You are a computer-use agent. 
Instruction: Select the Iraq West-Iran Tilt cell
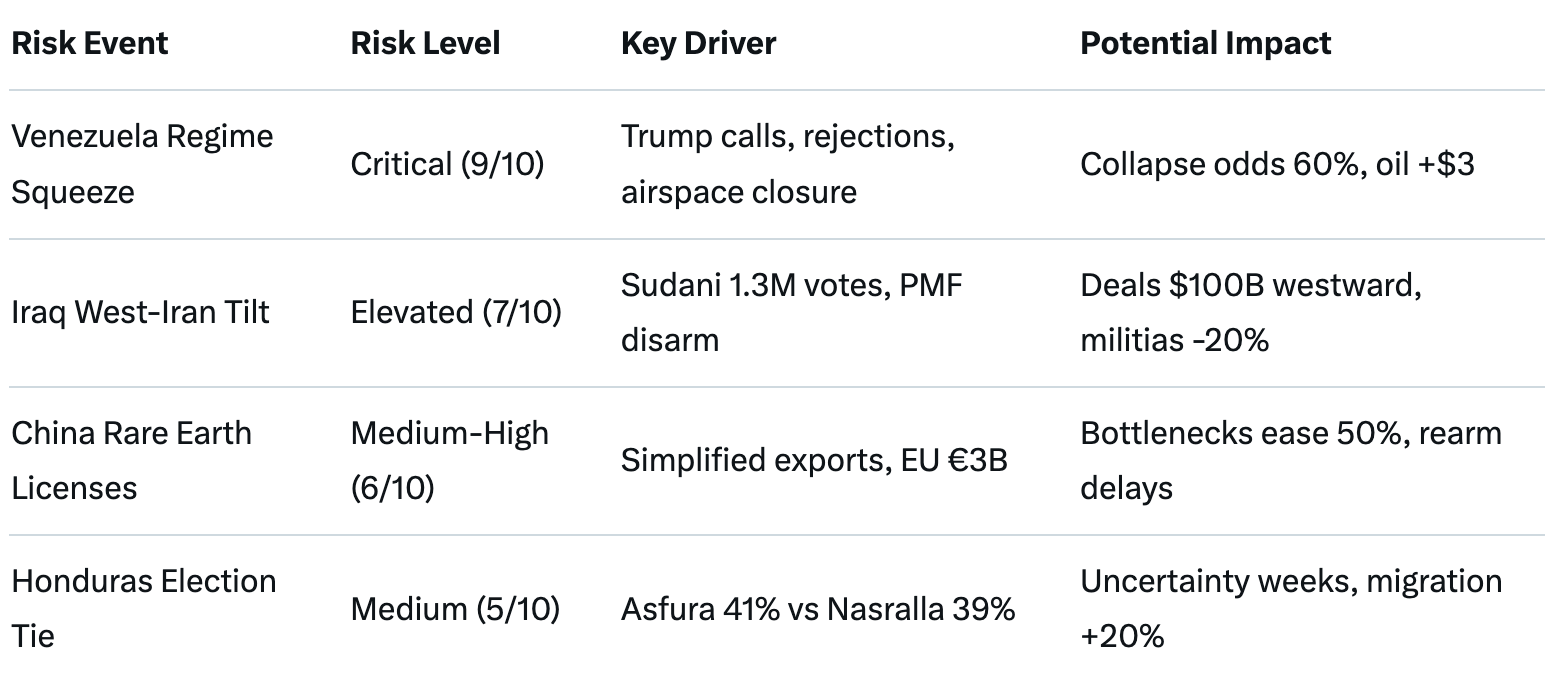[x=140, y=312]
